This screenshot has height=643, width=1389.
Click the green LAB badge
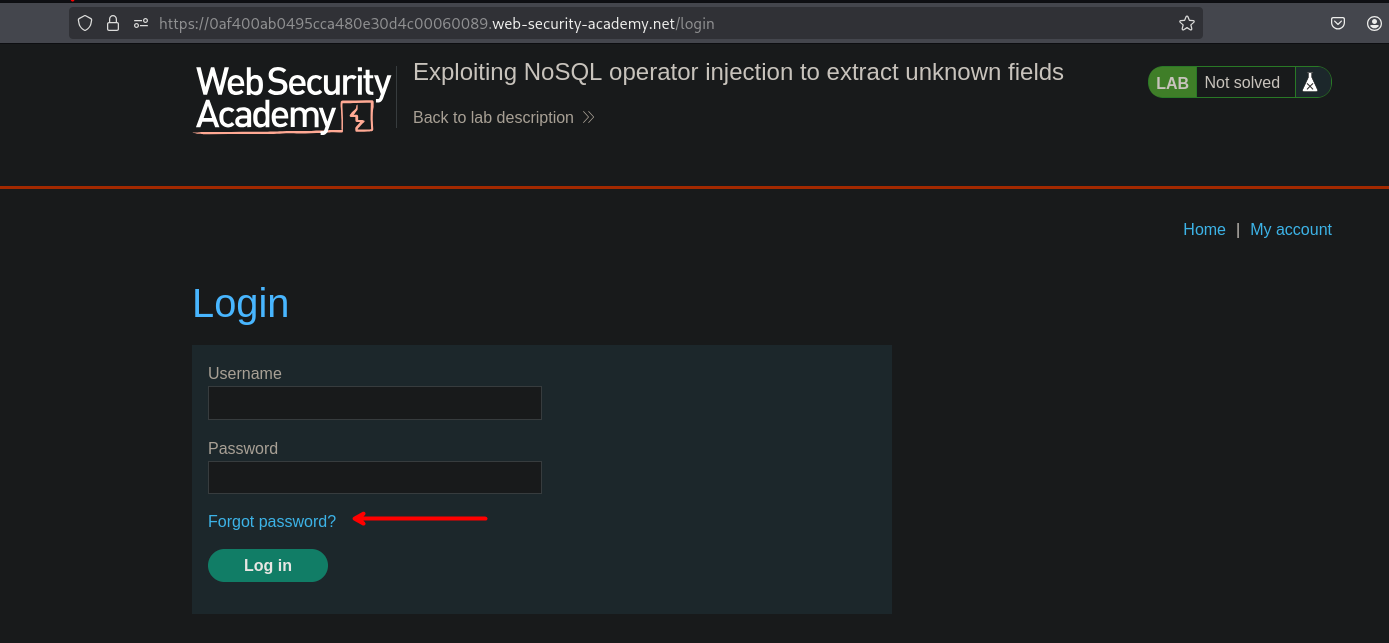pos(1172,83)
